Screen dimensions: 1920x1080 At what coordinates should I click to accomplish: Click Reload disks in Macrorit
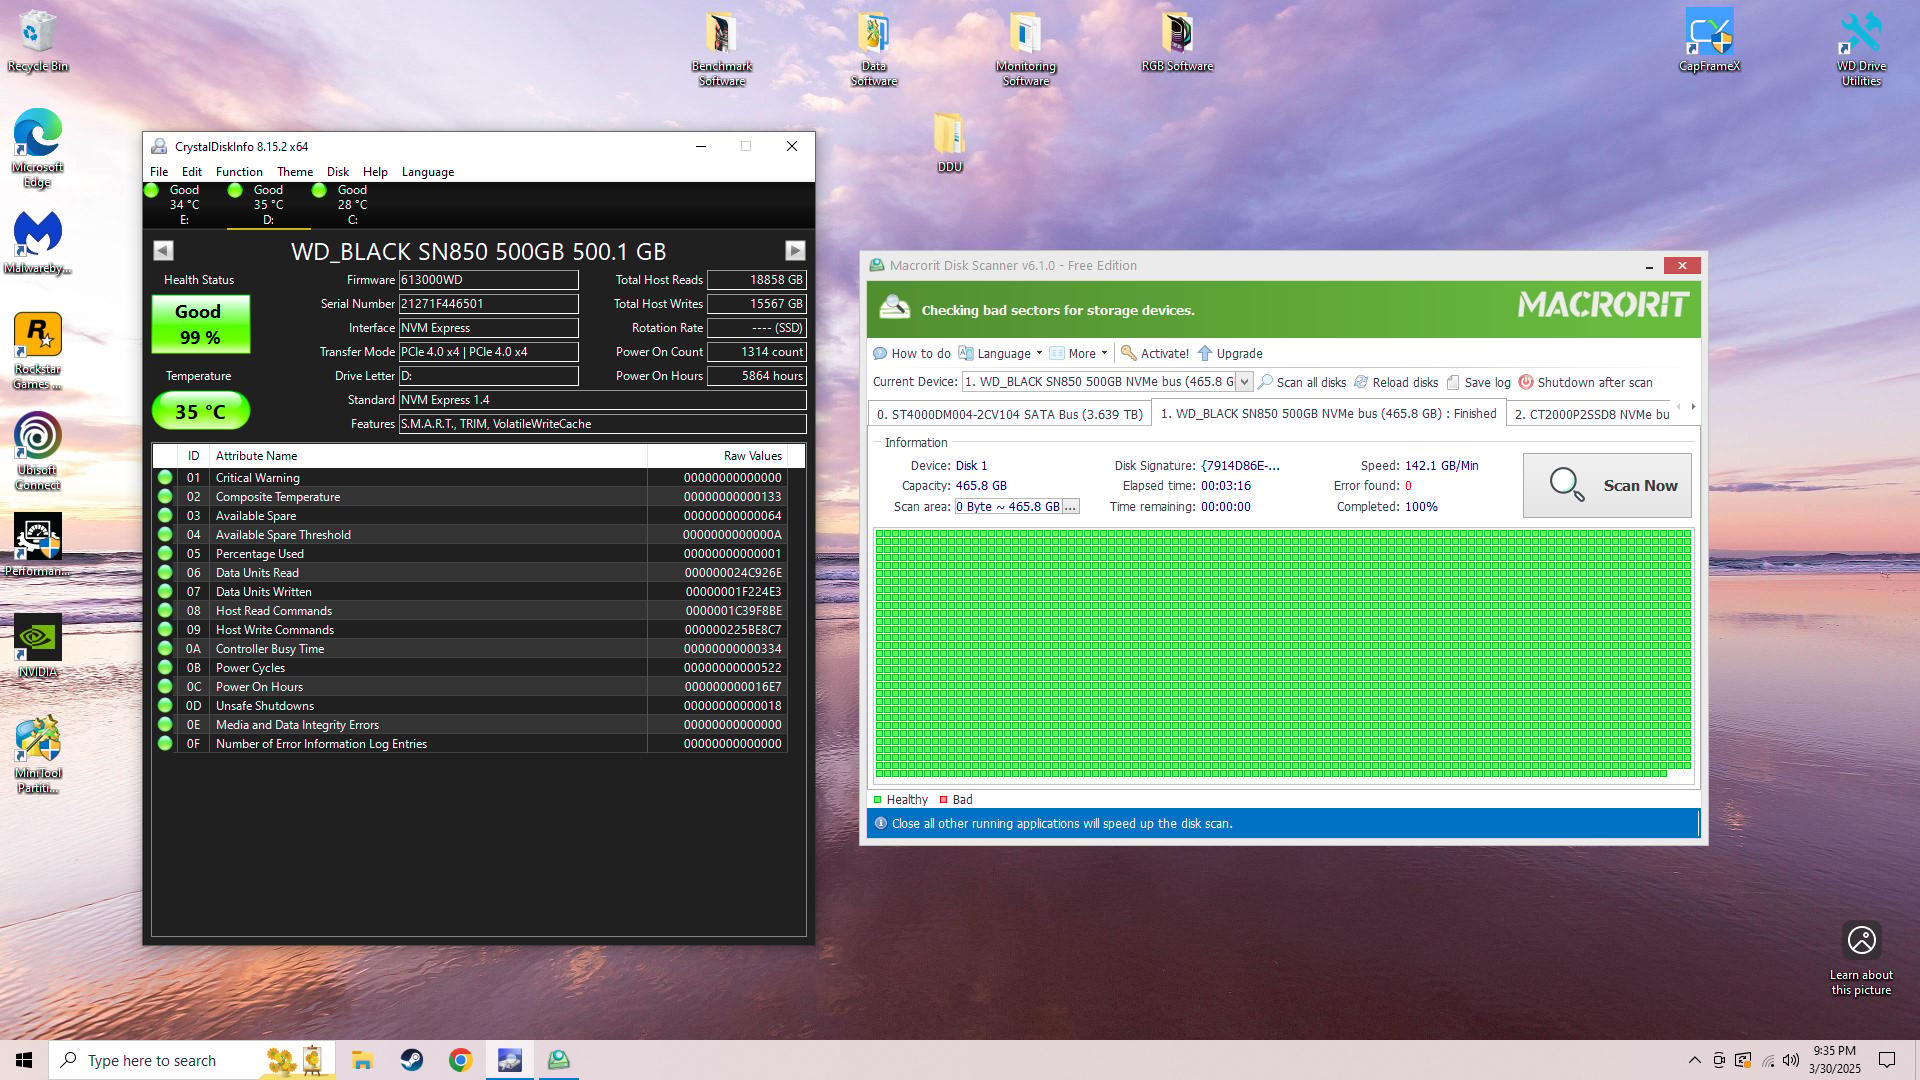(x=1396, y=382)
